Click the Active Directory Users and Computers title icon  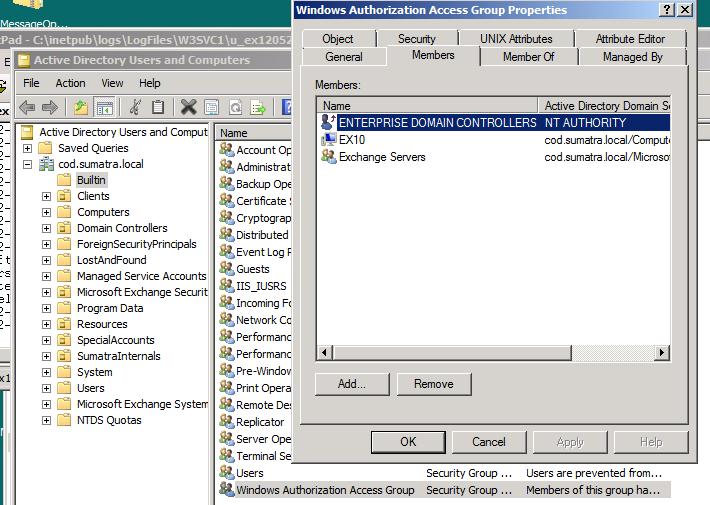pyautogui.click(x=24, y=60)
